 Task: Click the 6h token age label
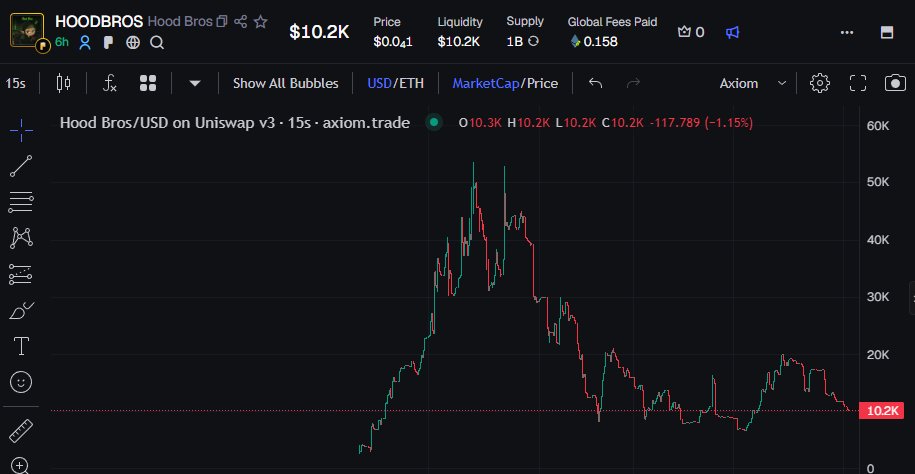(x=62, y=42)
